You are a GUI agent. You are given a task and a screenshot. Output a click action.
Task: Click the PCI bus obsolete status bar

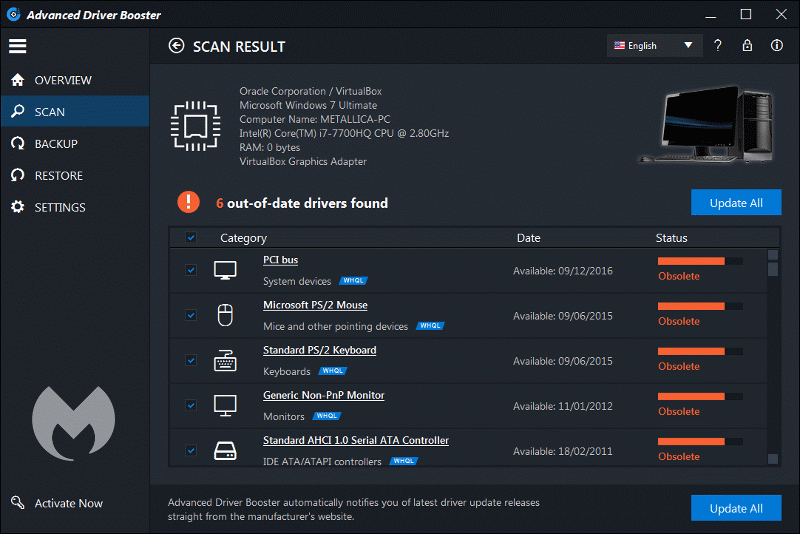[700, 261]
